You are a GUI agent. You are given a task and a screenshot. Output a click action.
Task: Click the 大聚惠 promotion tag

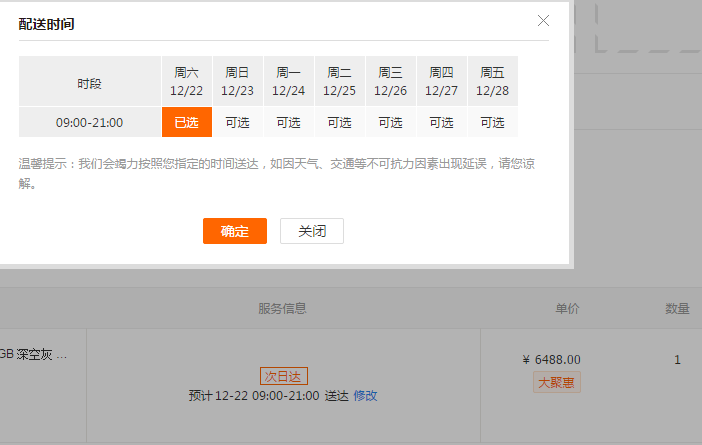(x=556, y=382)
